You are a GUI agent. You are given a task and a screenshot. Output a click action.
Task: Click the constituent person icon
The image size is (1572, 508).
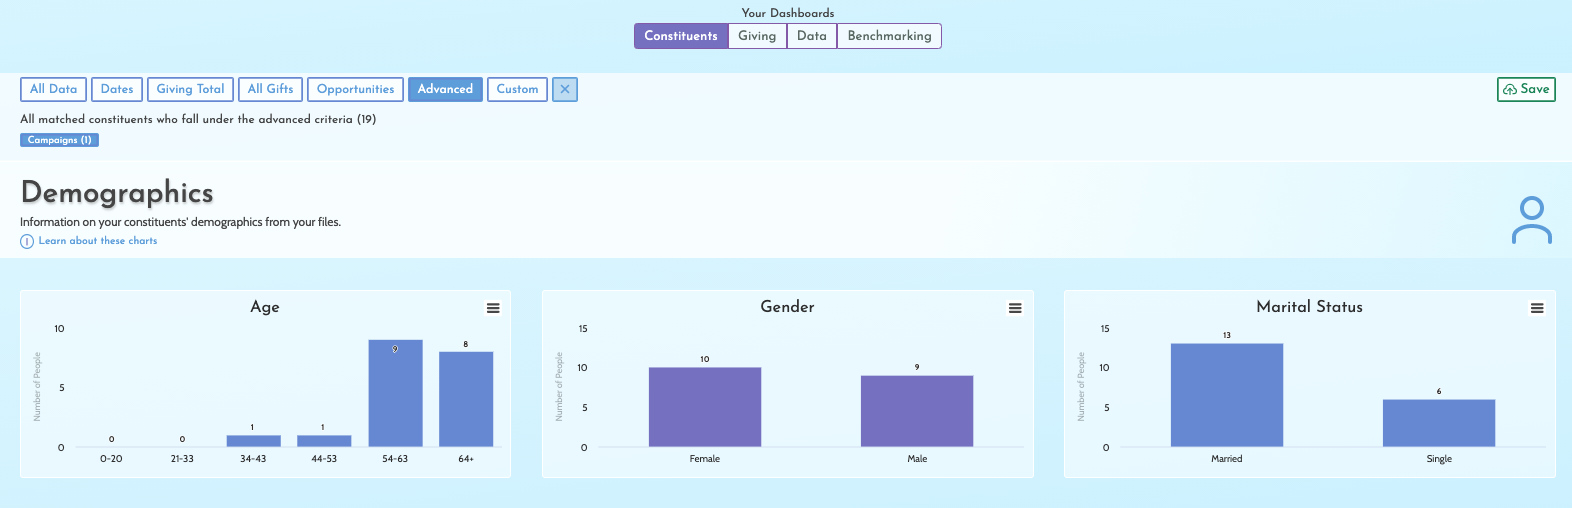click(x=1531, y=221)
